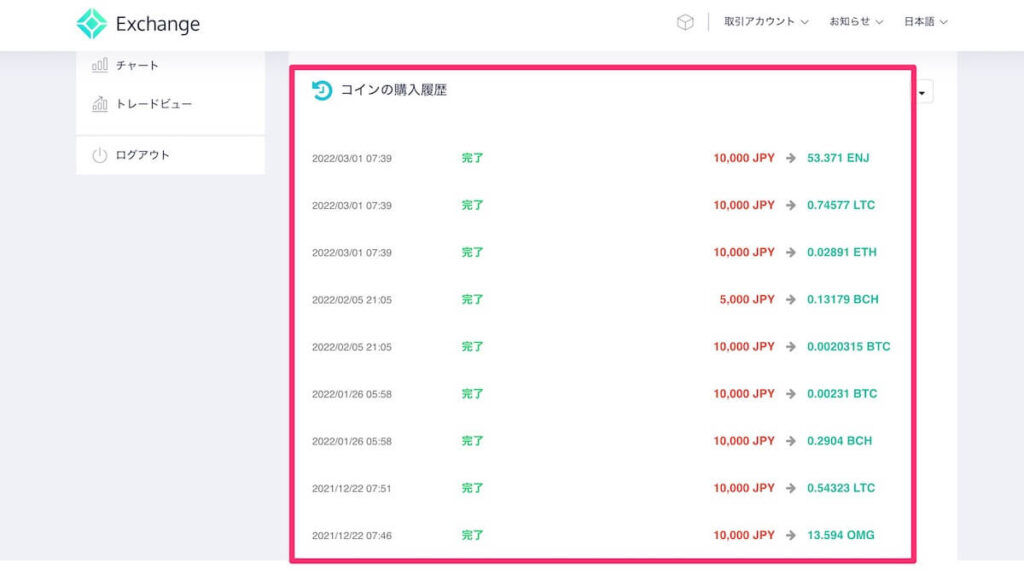
Task: Expand the 取引アカウント dropdown
Action: 766,22
